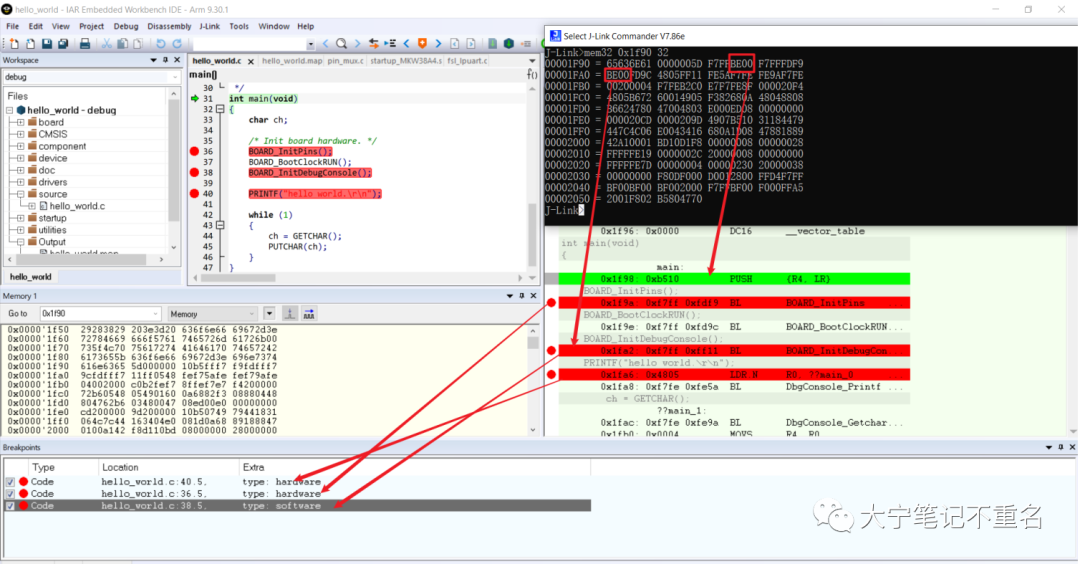Image resolution: width=1080 pixels, height=564 pixels.
Task: Click the Cut scissors icon
Action: coord(107,43)
